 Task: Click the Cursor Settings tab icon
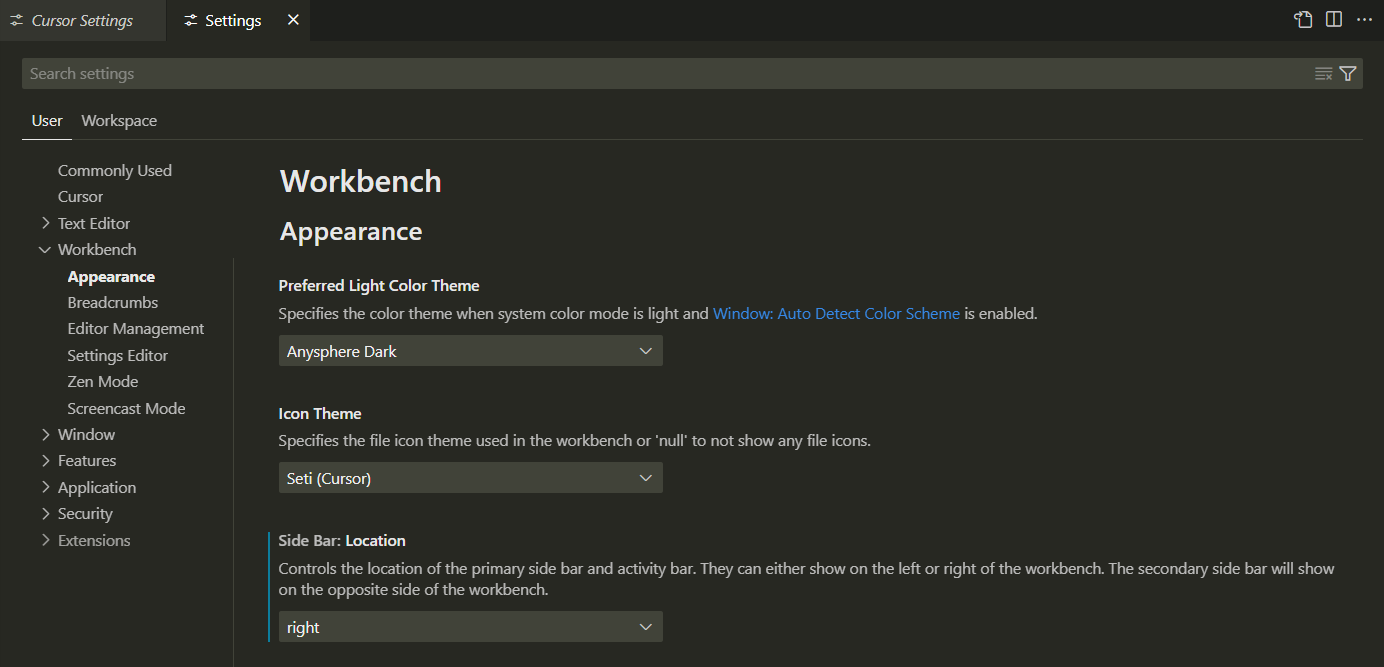tap(17, 21)
